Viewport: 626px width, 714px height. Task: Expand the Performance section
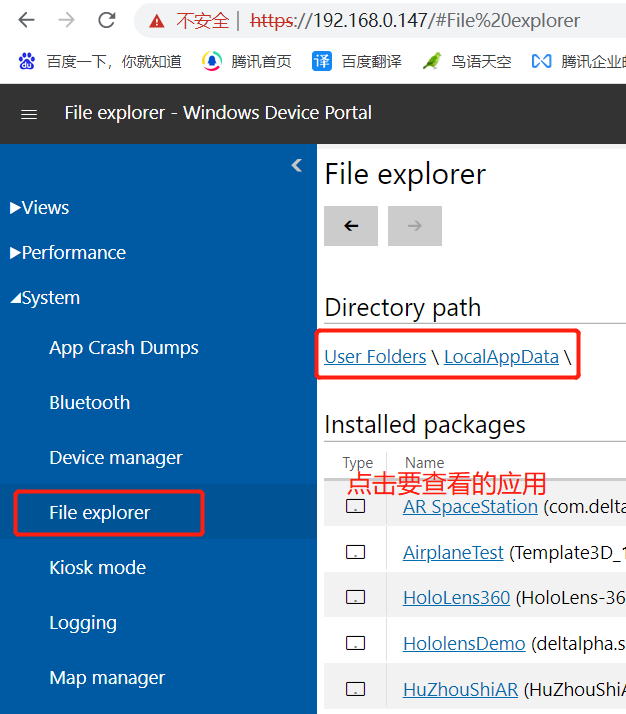(x=68, y=253)
